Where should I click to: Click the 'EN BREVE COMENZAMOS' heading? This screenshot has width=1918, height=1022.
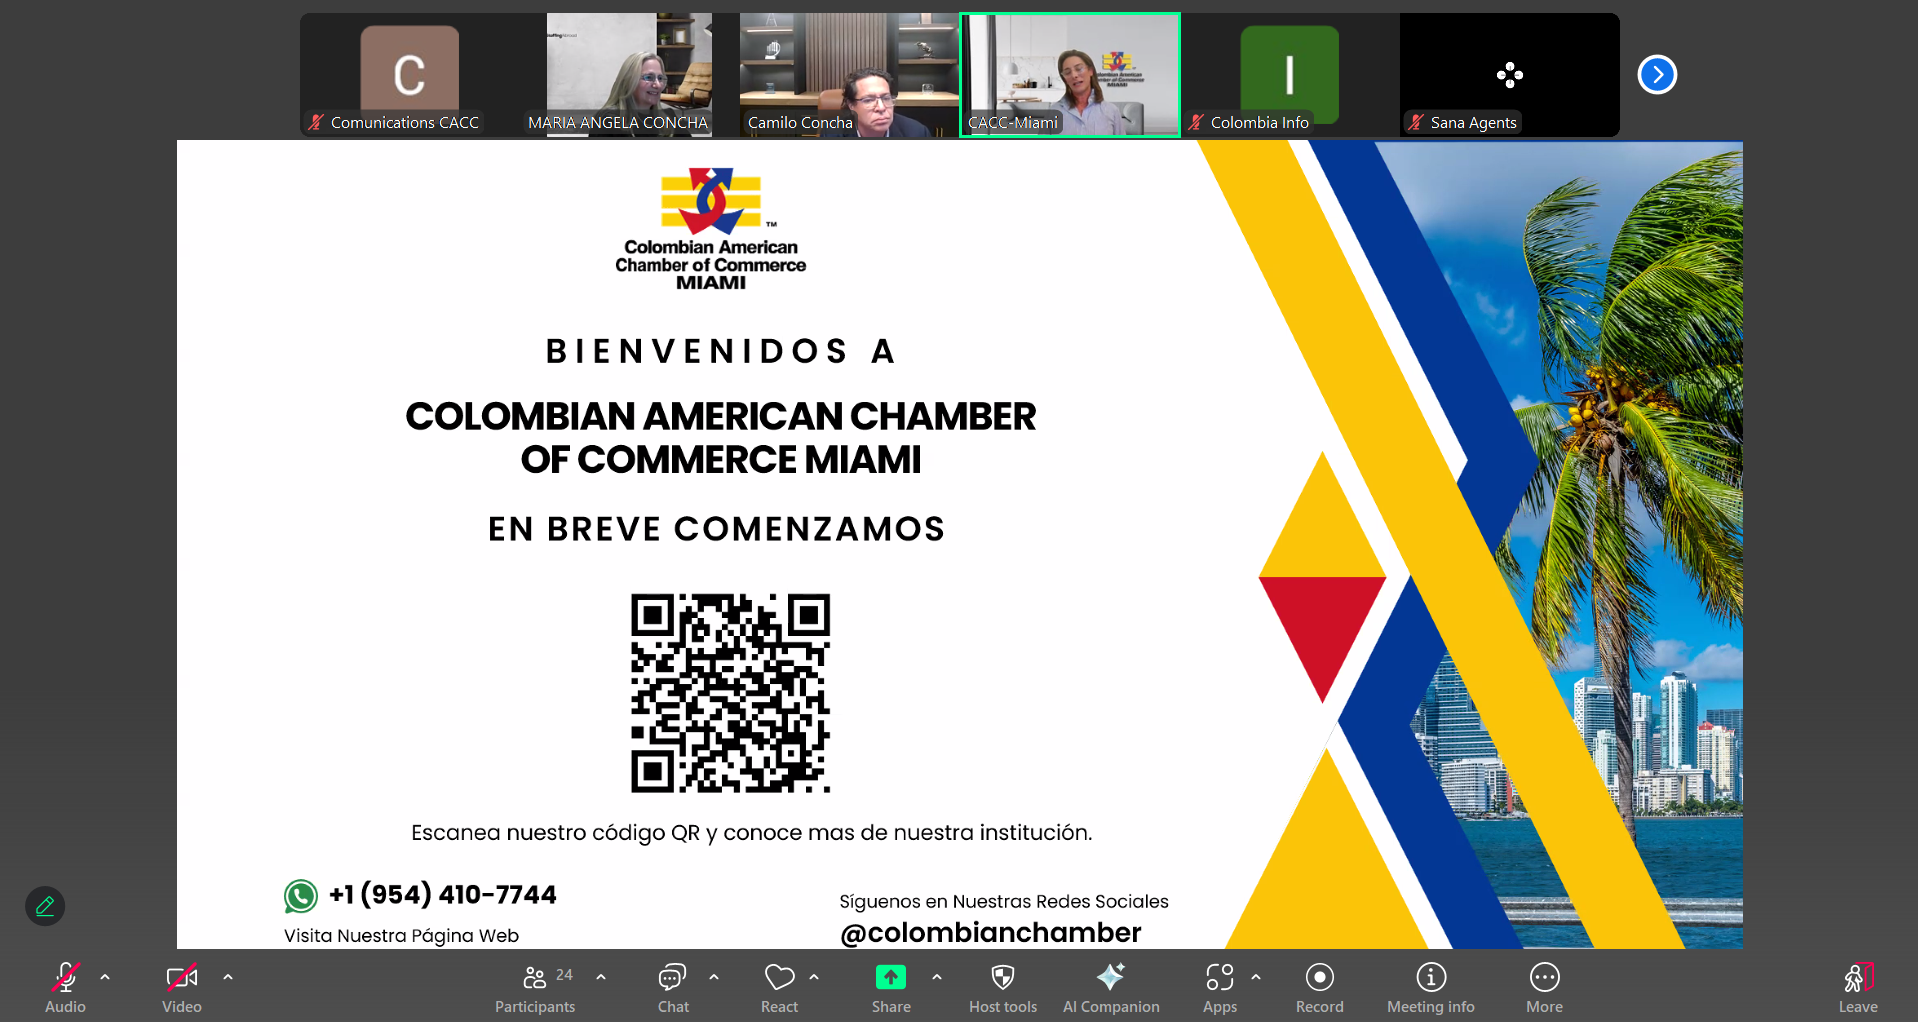[716, 529]
